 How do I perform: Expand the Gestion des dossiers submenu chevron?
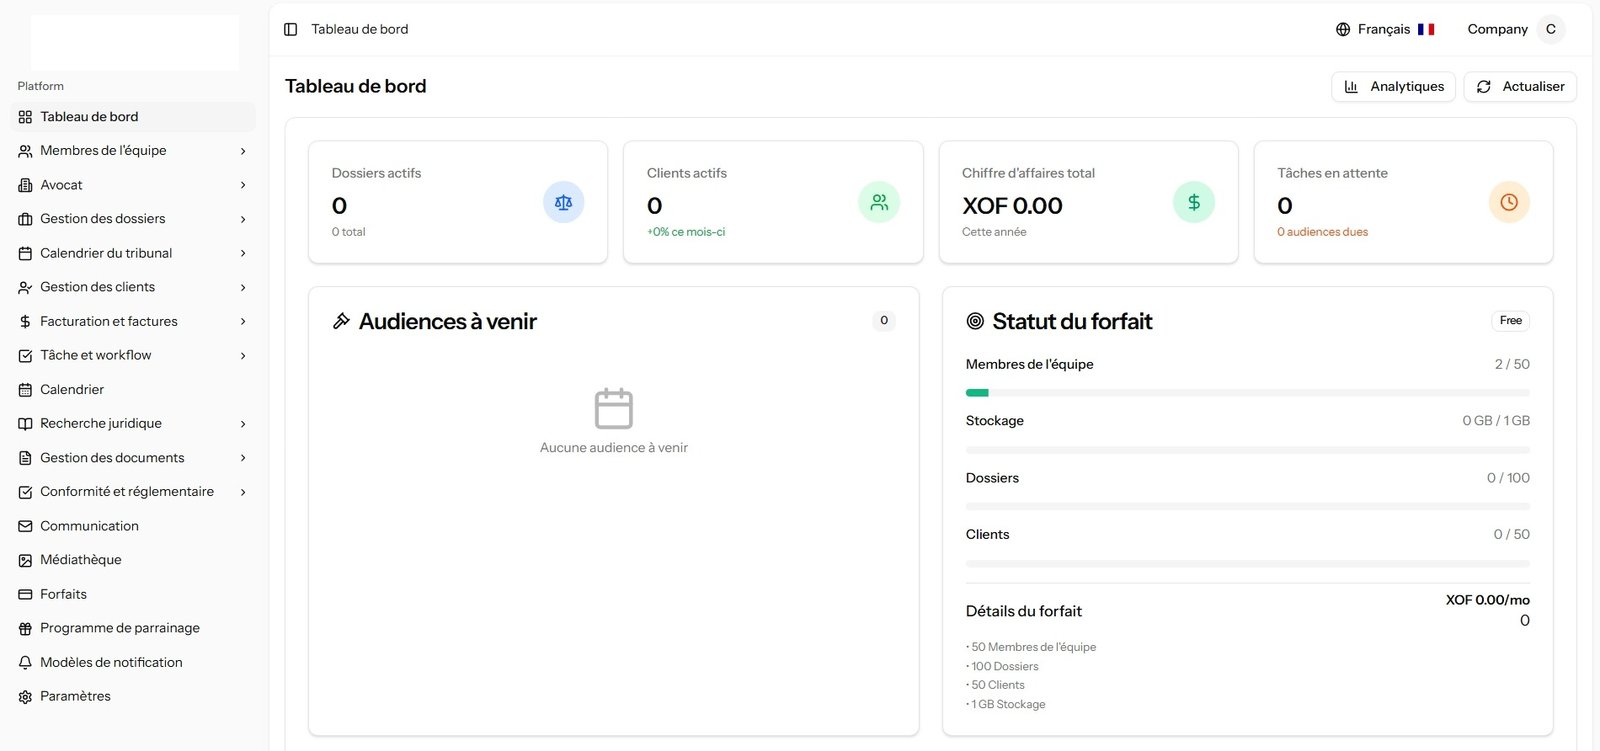(243, 219)
